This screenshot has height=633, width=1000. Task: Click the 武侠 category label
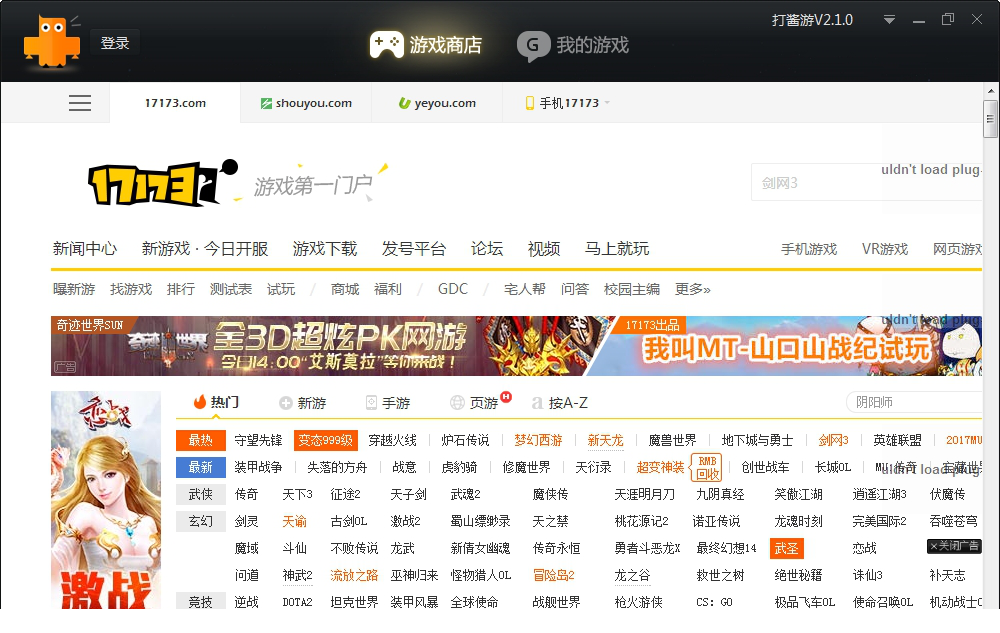(x=201, y=494)
